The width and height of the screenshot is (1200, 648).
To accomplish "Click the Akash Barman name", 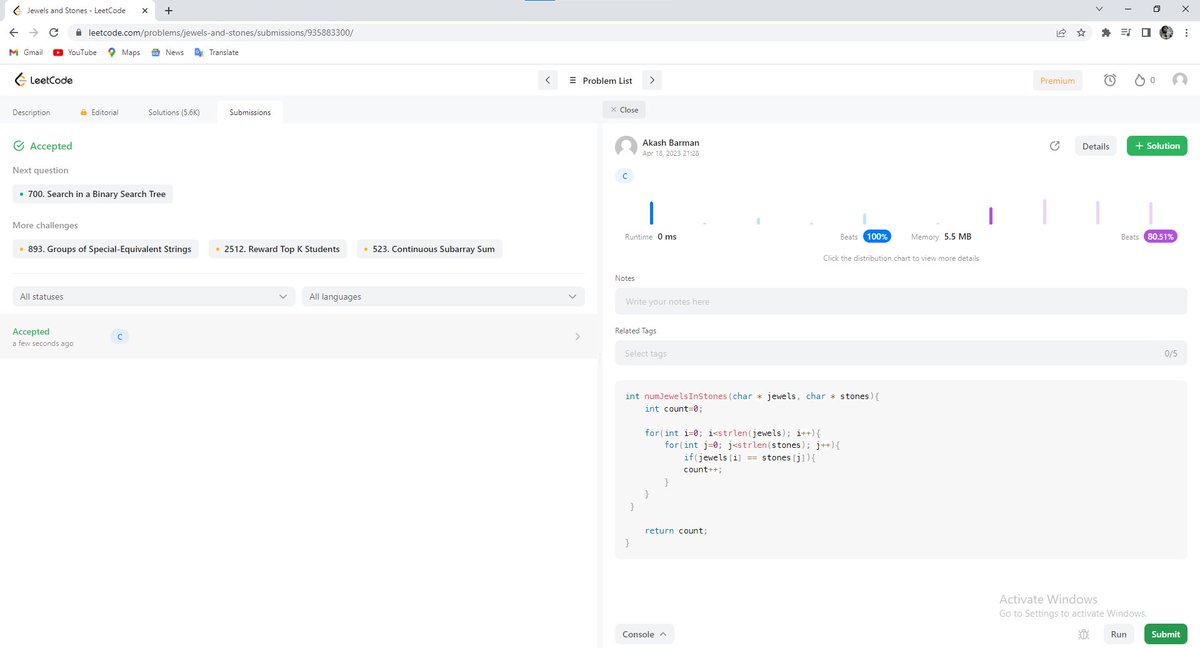I will [670, 142].
